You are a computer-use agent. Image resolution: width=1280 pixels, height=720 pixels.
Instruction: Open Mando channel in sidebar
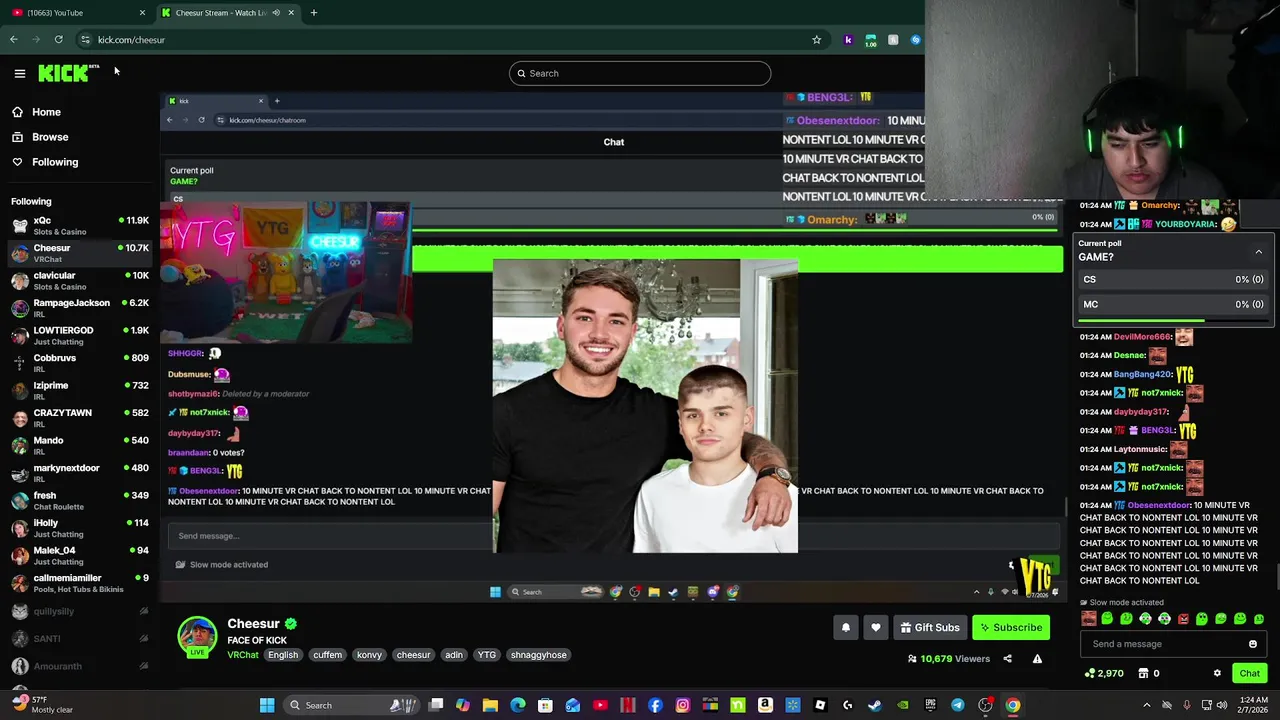click(x=78, y=446)
